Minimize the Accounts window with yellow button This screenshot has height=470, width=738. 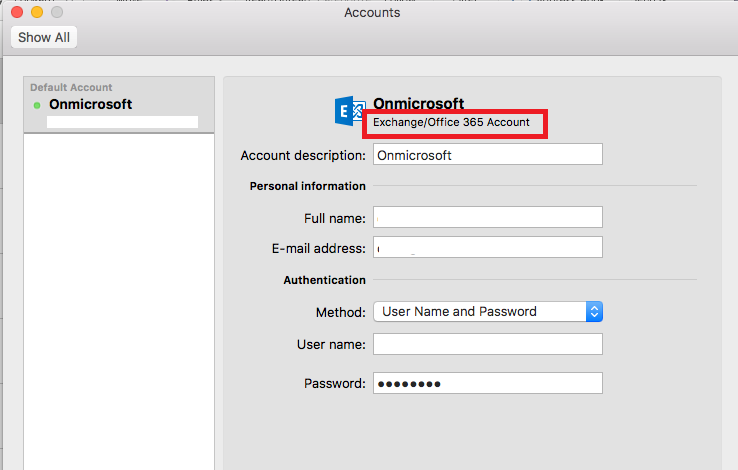point(37,12)
